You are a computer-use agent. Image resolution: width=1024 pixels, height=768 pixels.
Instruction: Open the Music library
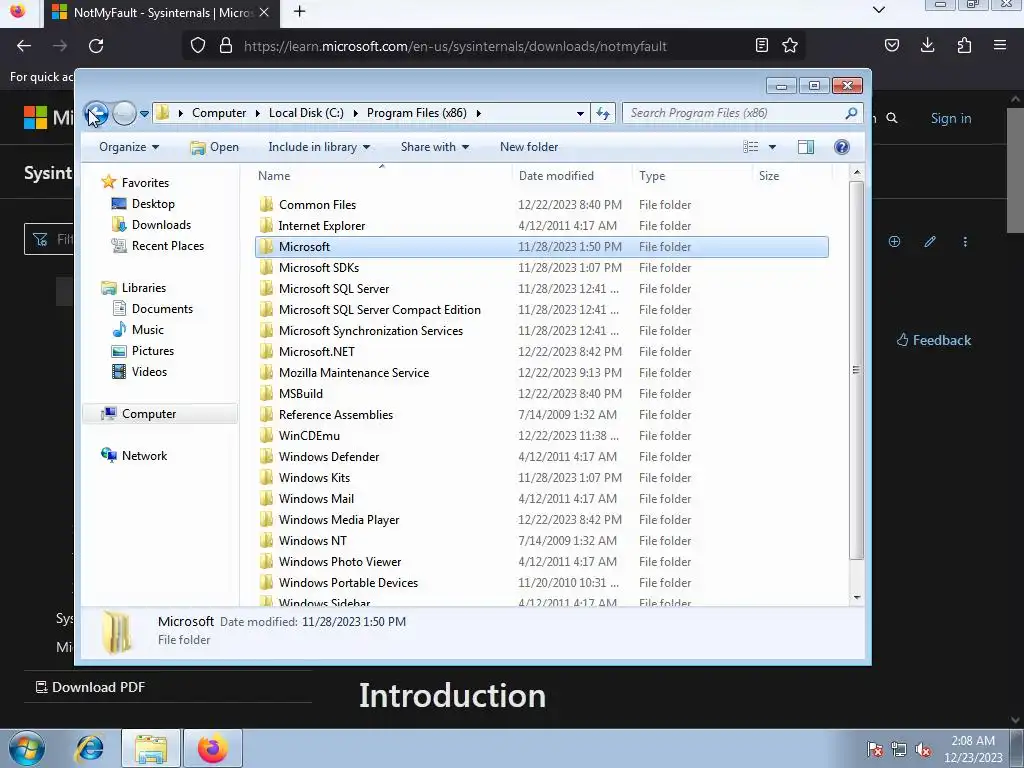coord(148,330)
